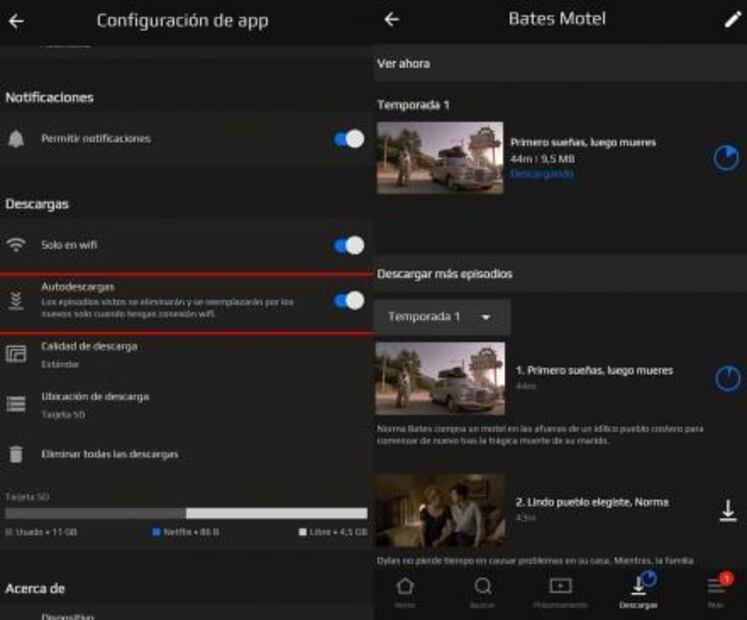
Task: Click the 44m | 9,5 MB download info
Action: (542, 159)
